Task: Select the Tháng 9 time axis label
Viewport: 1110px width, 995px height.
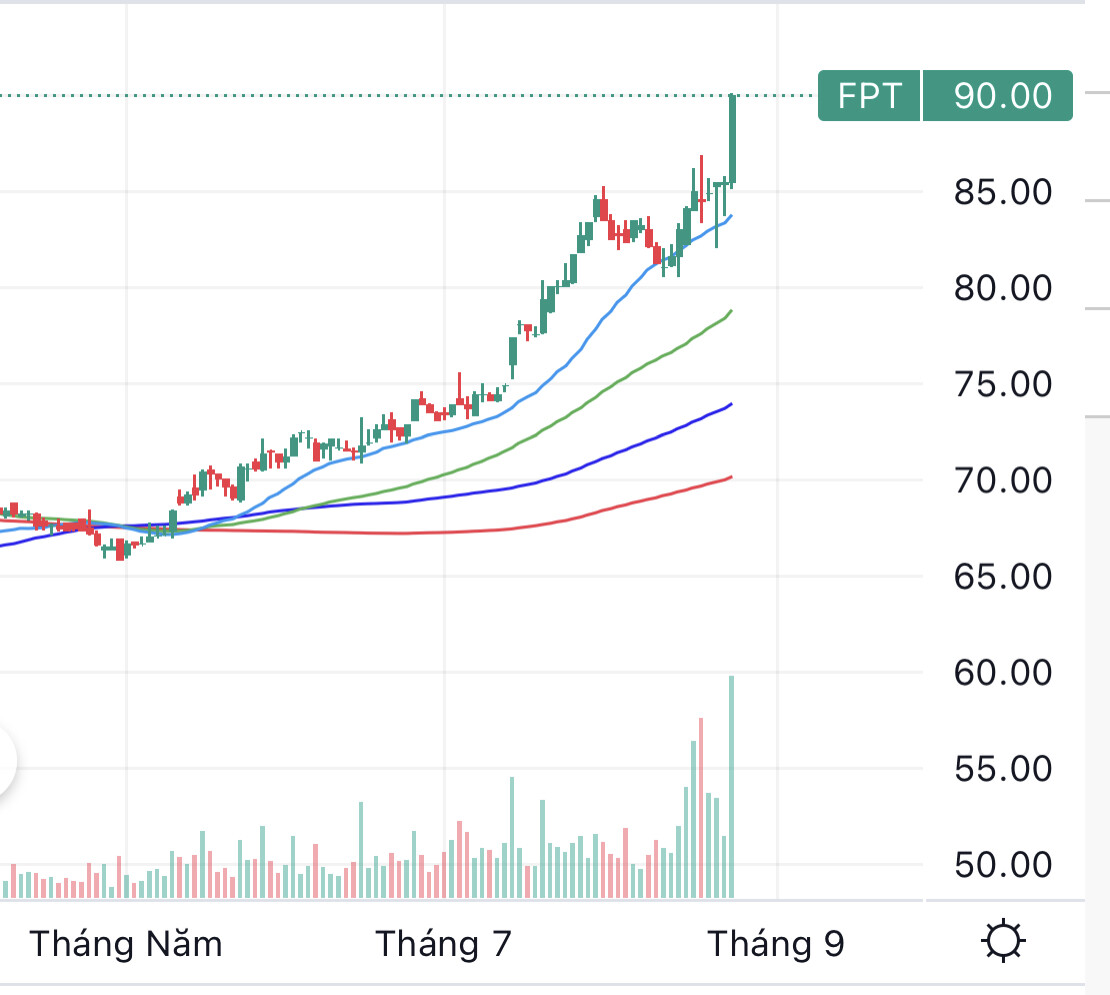Action: click(776, 943)
